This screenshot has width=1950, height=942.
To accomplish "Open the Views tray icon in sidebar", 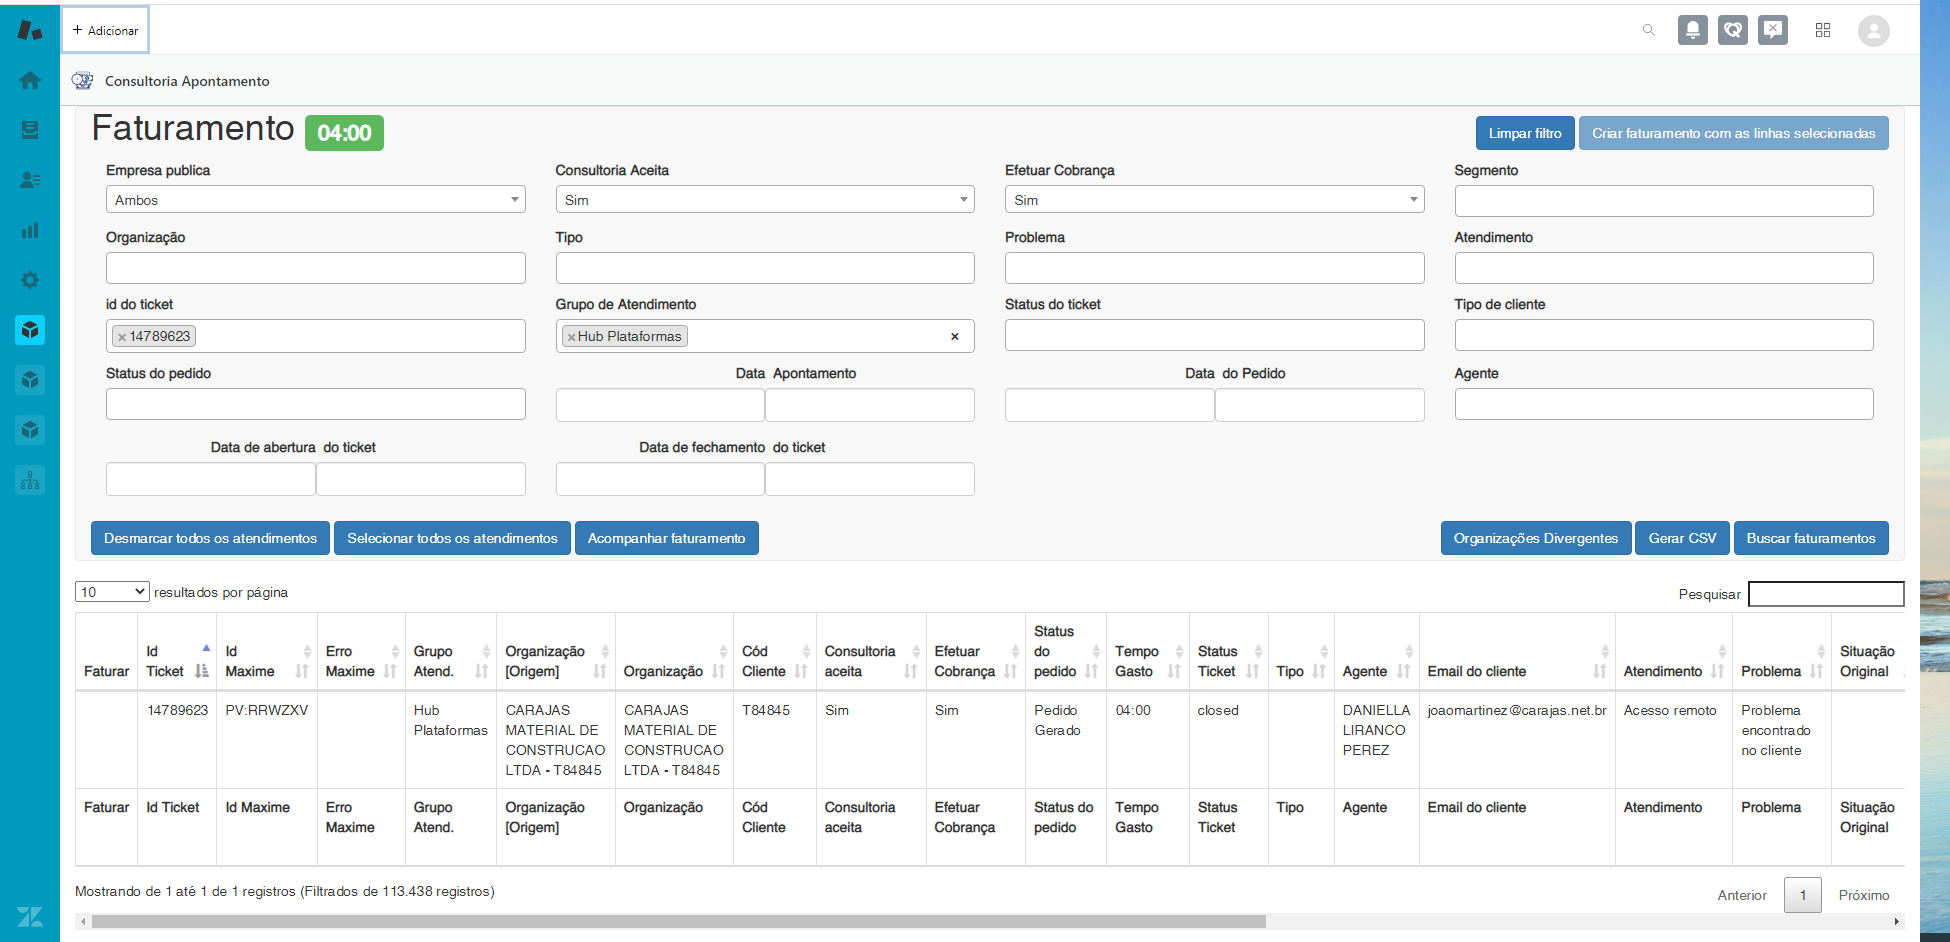I will click(x=30, y=130).
